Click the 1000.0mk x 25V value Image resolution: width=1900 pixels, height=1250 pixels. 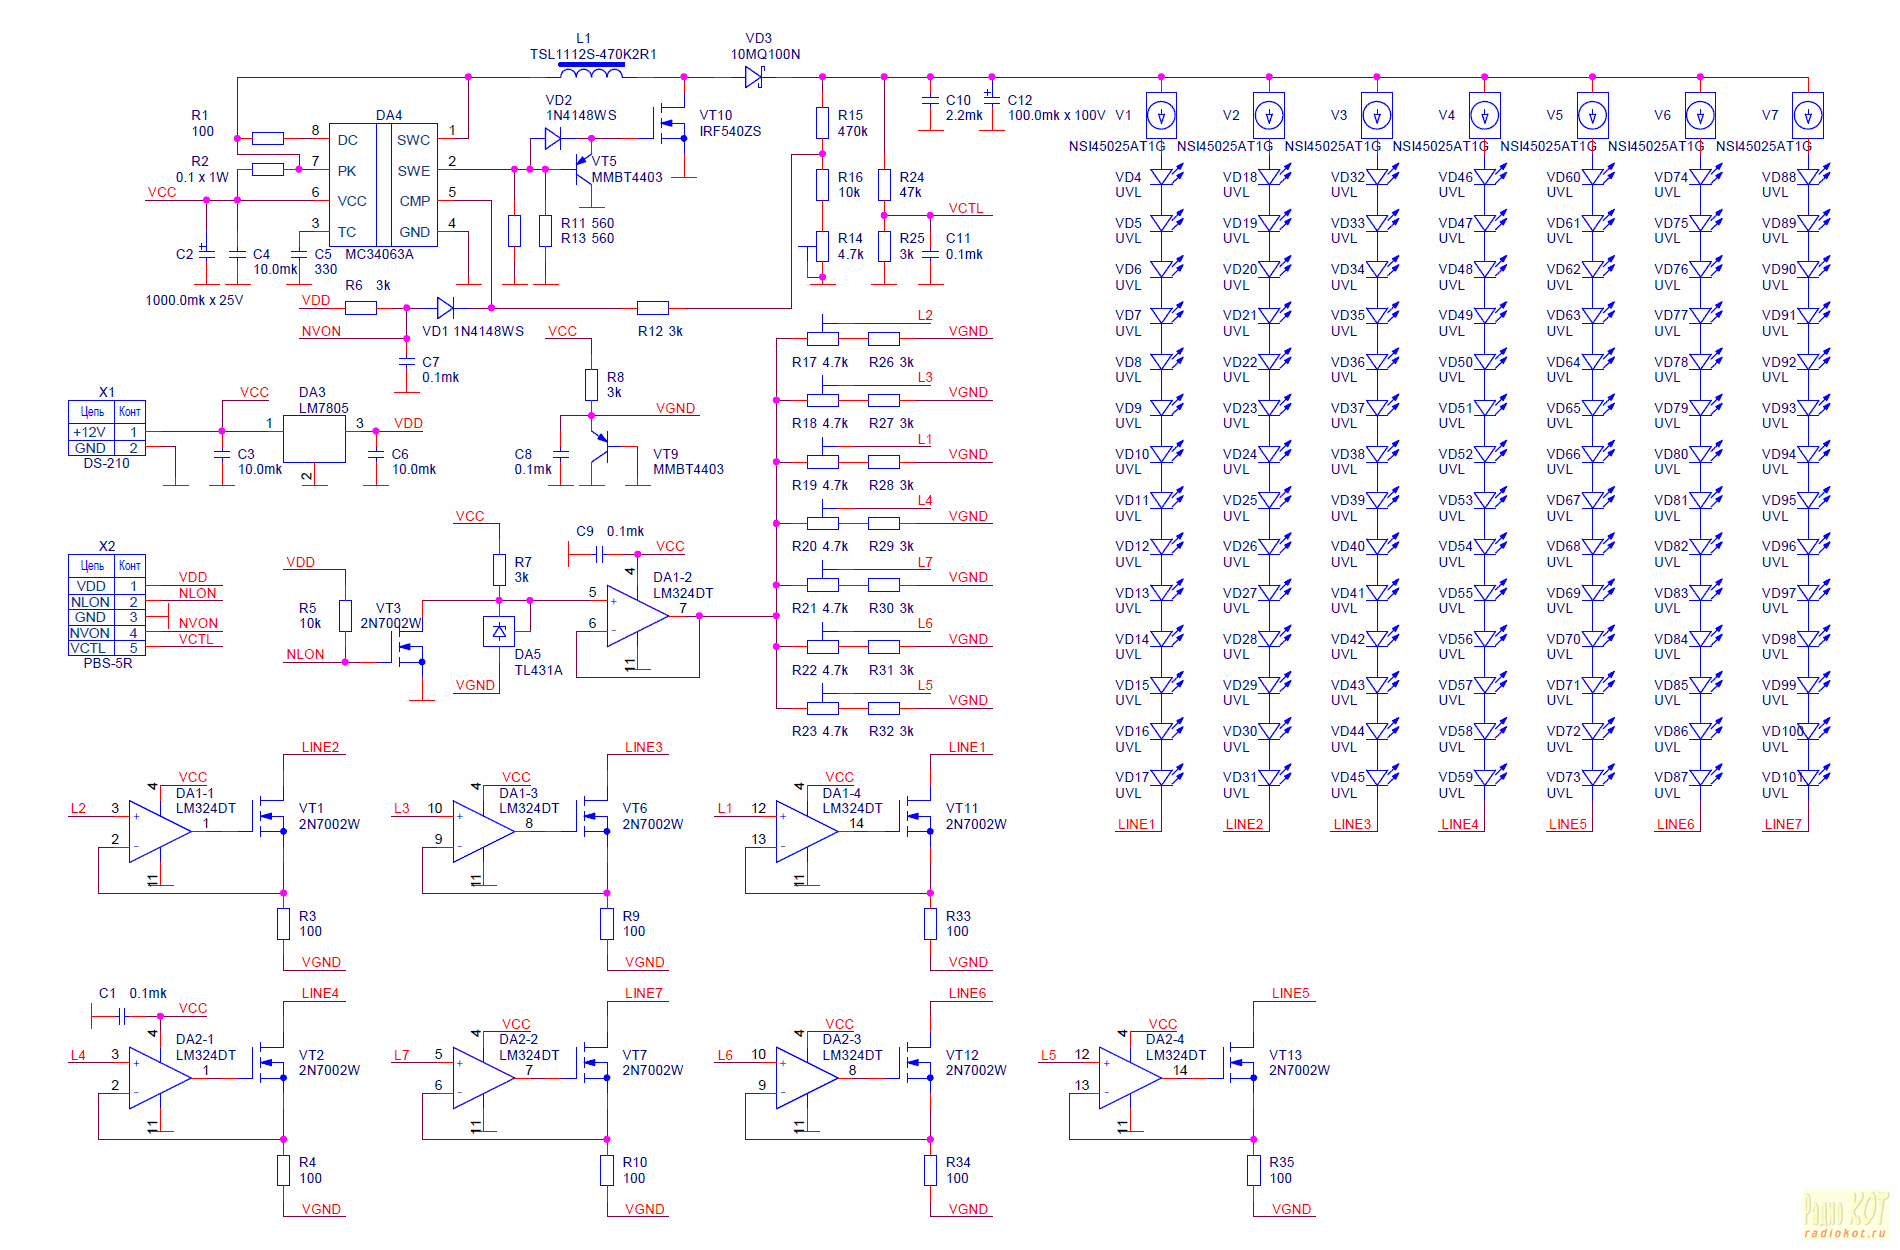194,300
